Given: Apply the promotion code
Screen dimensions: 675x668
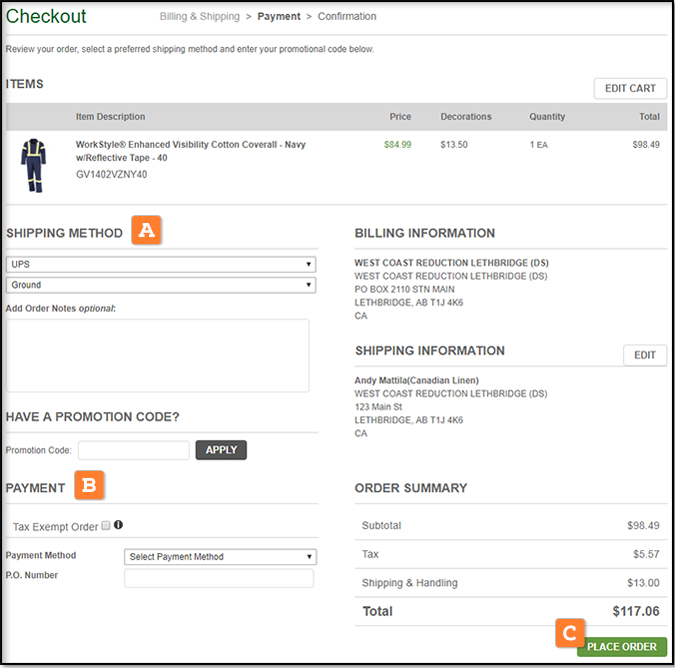Looking at the screenshot, I should pos(221,450).
